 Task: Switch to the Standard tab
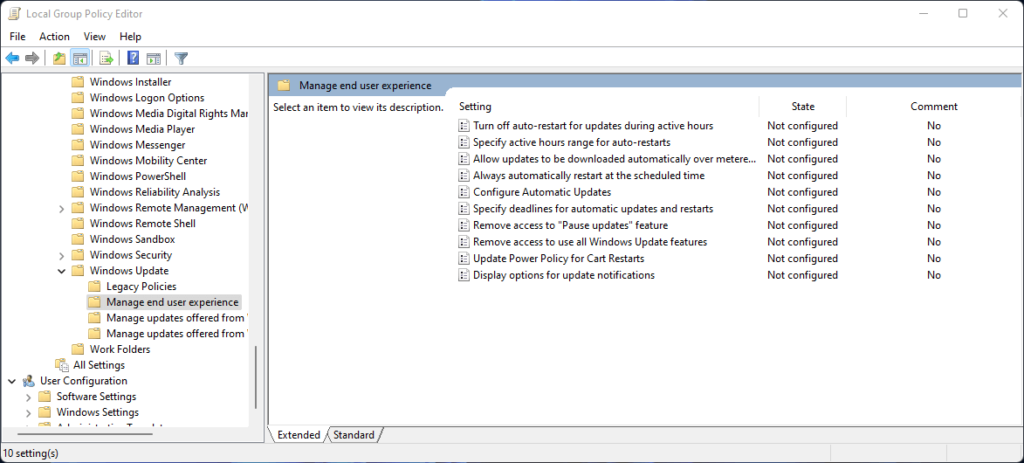[354, 435]
